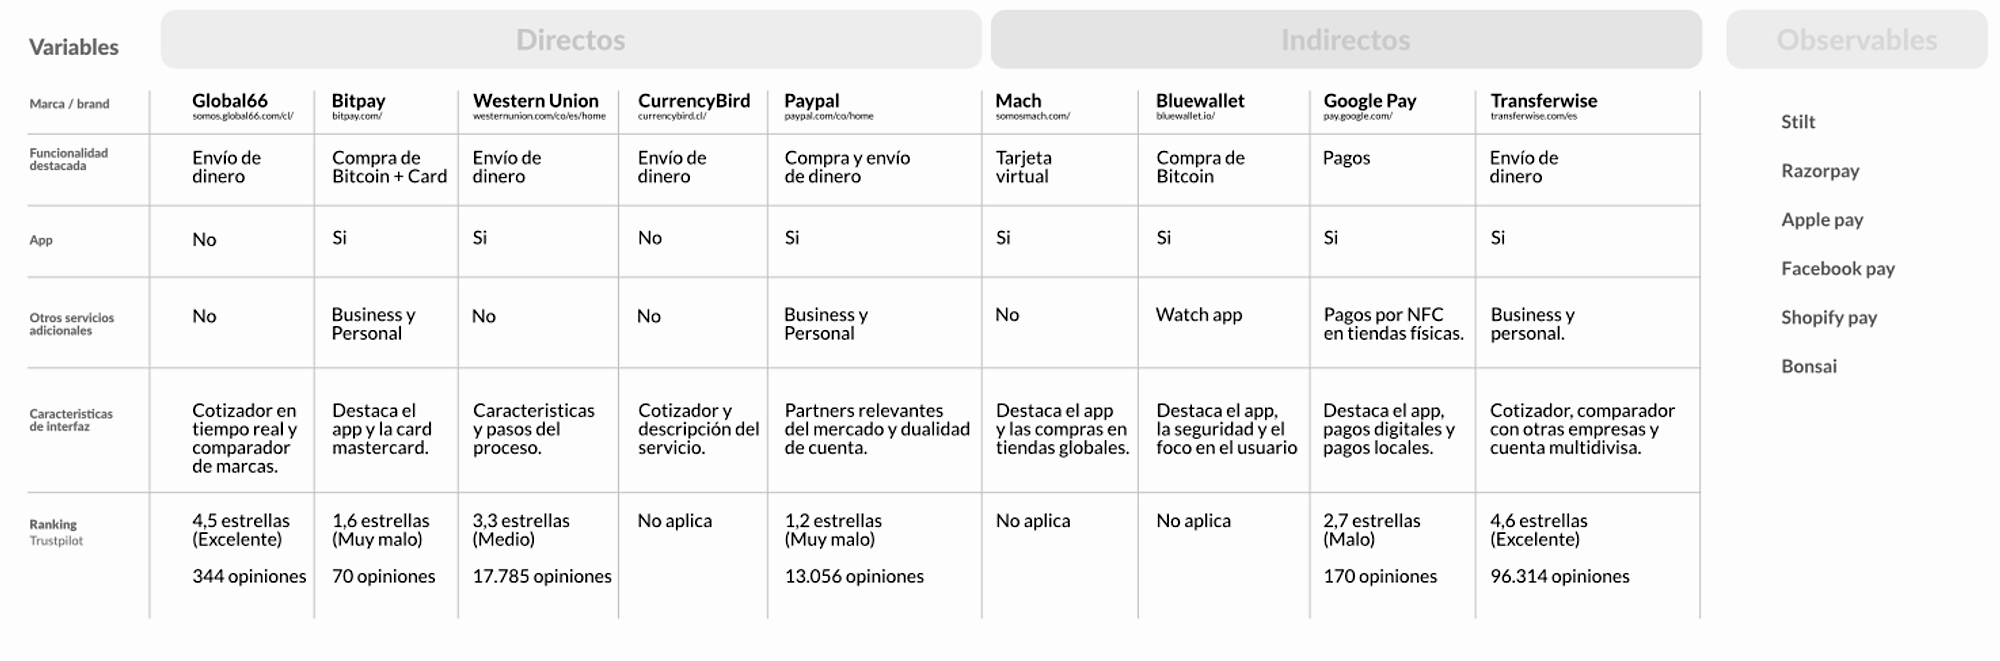Click Razorpay in the Observables list
Screen dimensions: 2000x661
click(x=1819, y=171)
